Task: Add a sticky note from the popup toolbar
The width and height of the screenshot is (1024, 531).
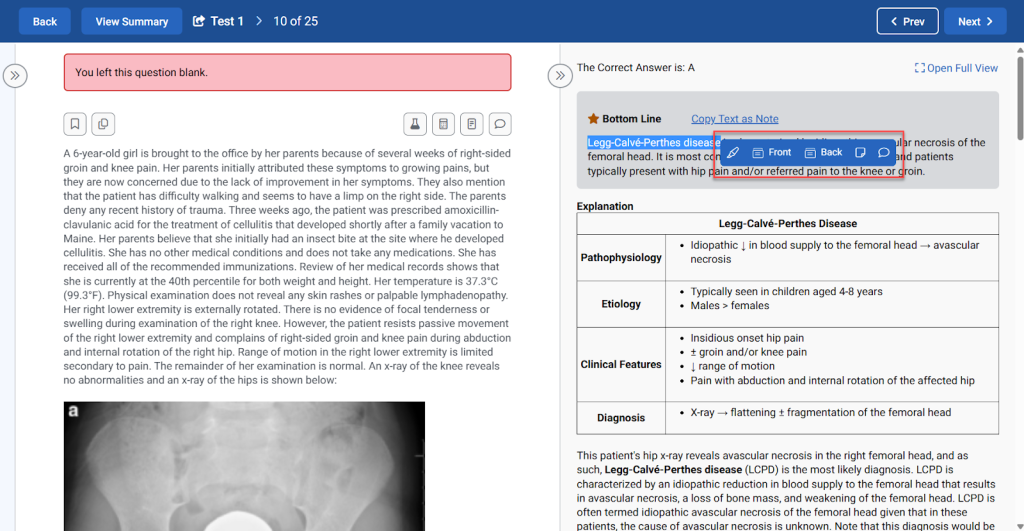Action: coord(860,153)
